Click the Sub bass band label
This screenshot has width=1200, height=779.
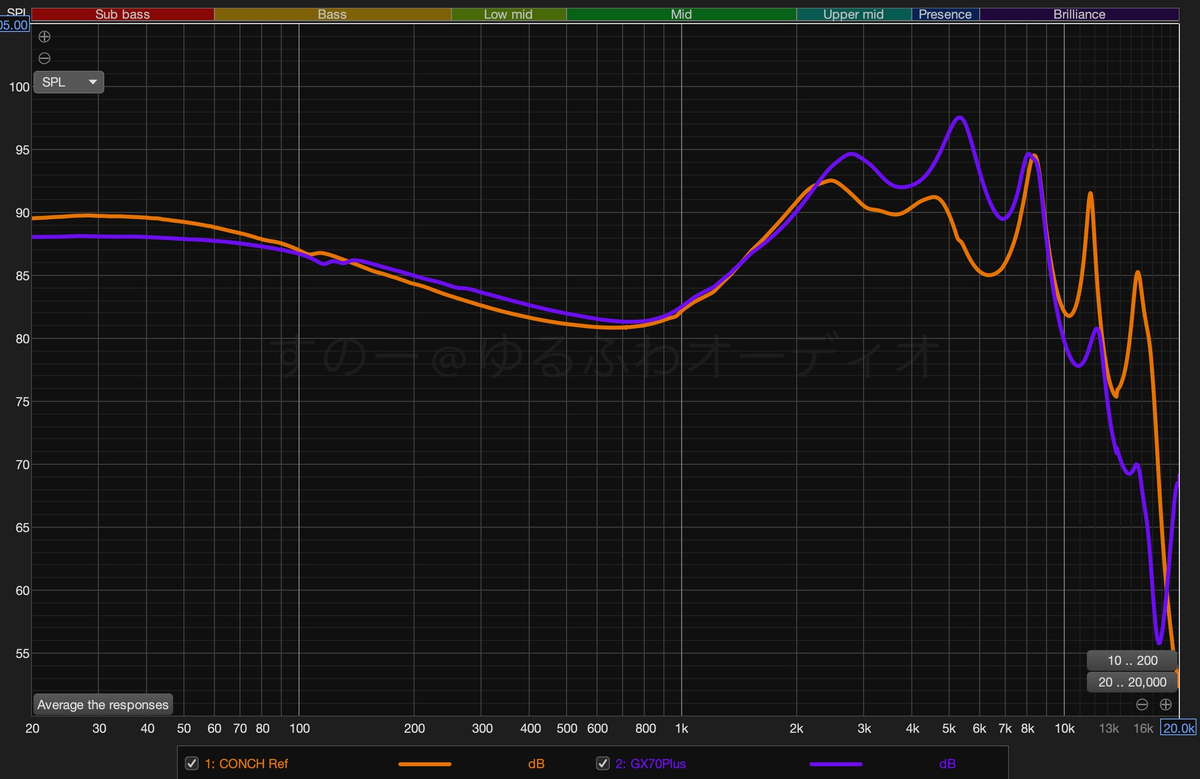(x=122, y=14)
